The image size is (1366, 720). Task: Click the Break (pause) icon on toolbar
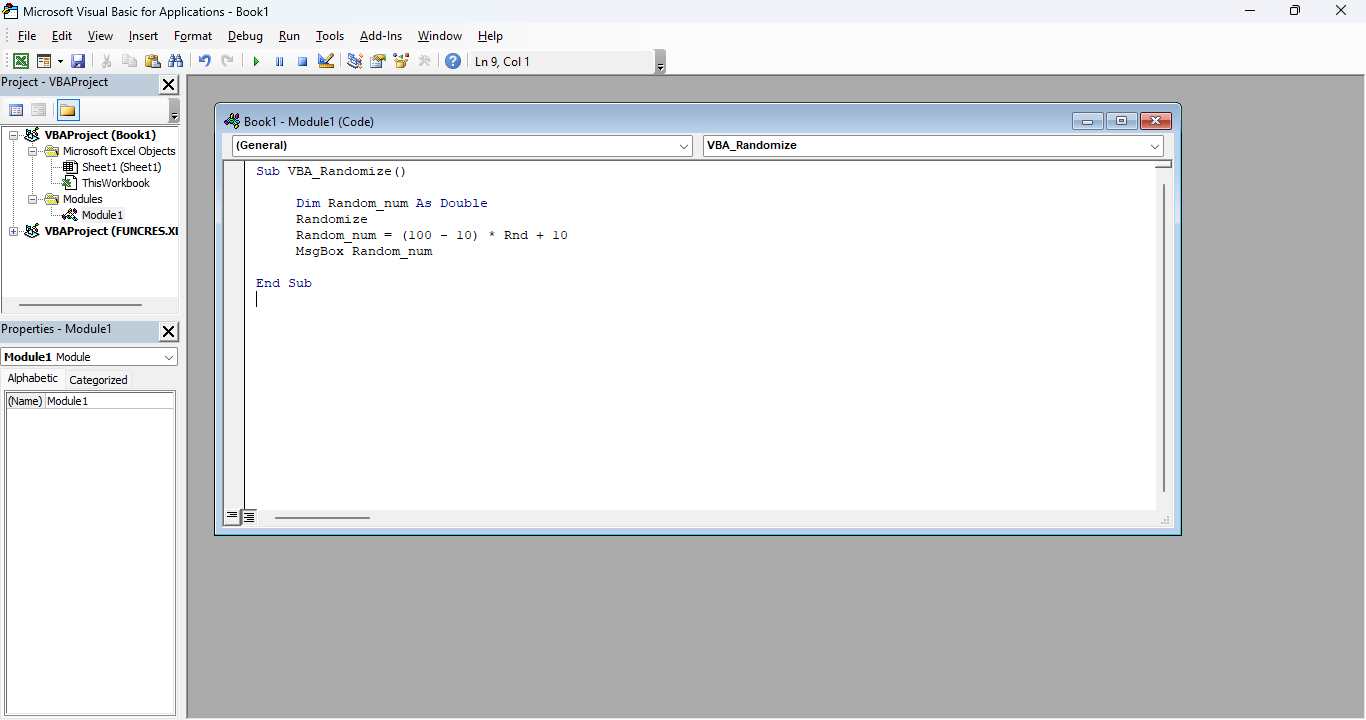pyautogui.click(x=279, y=60)
